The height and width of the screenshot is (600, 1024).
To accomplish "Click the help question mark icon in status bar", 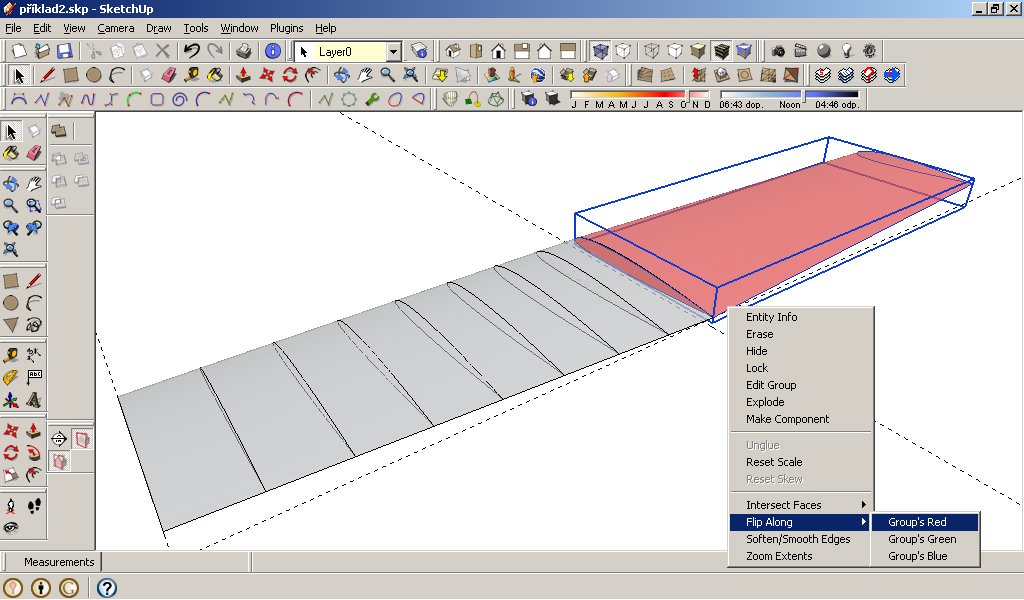I will click(x=106, y=588).
